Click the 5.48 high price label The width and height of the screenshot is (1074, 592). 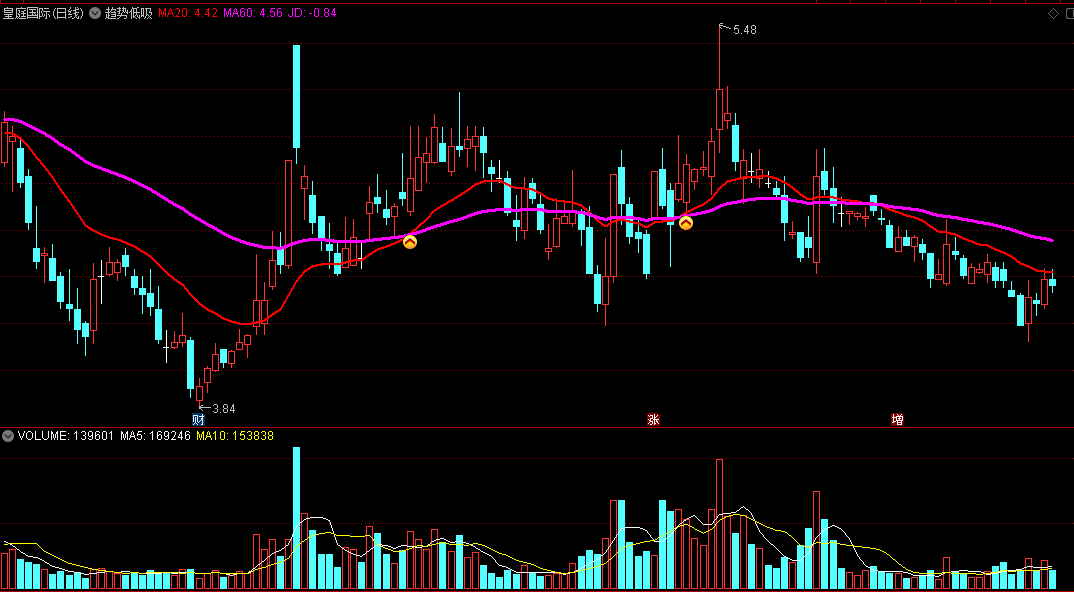pyautogui.click(x=745, y=30)
